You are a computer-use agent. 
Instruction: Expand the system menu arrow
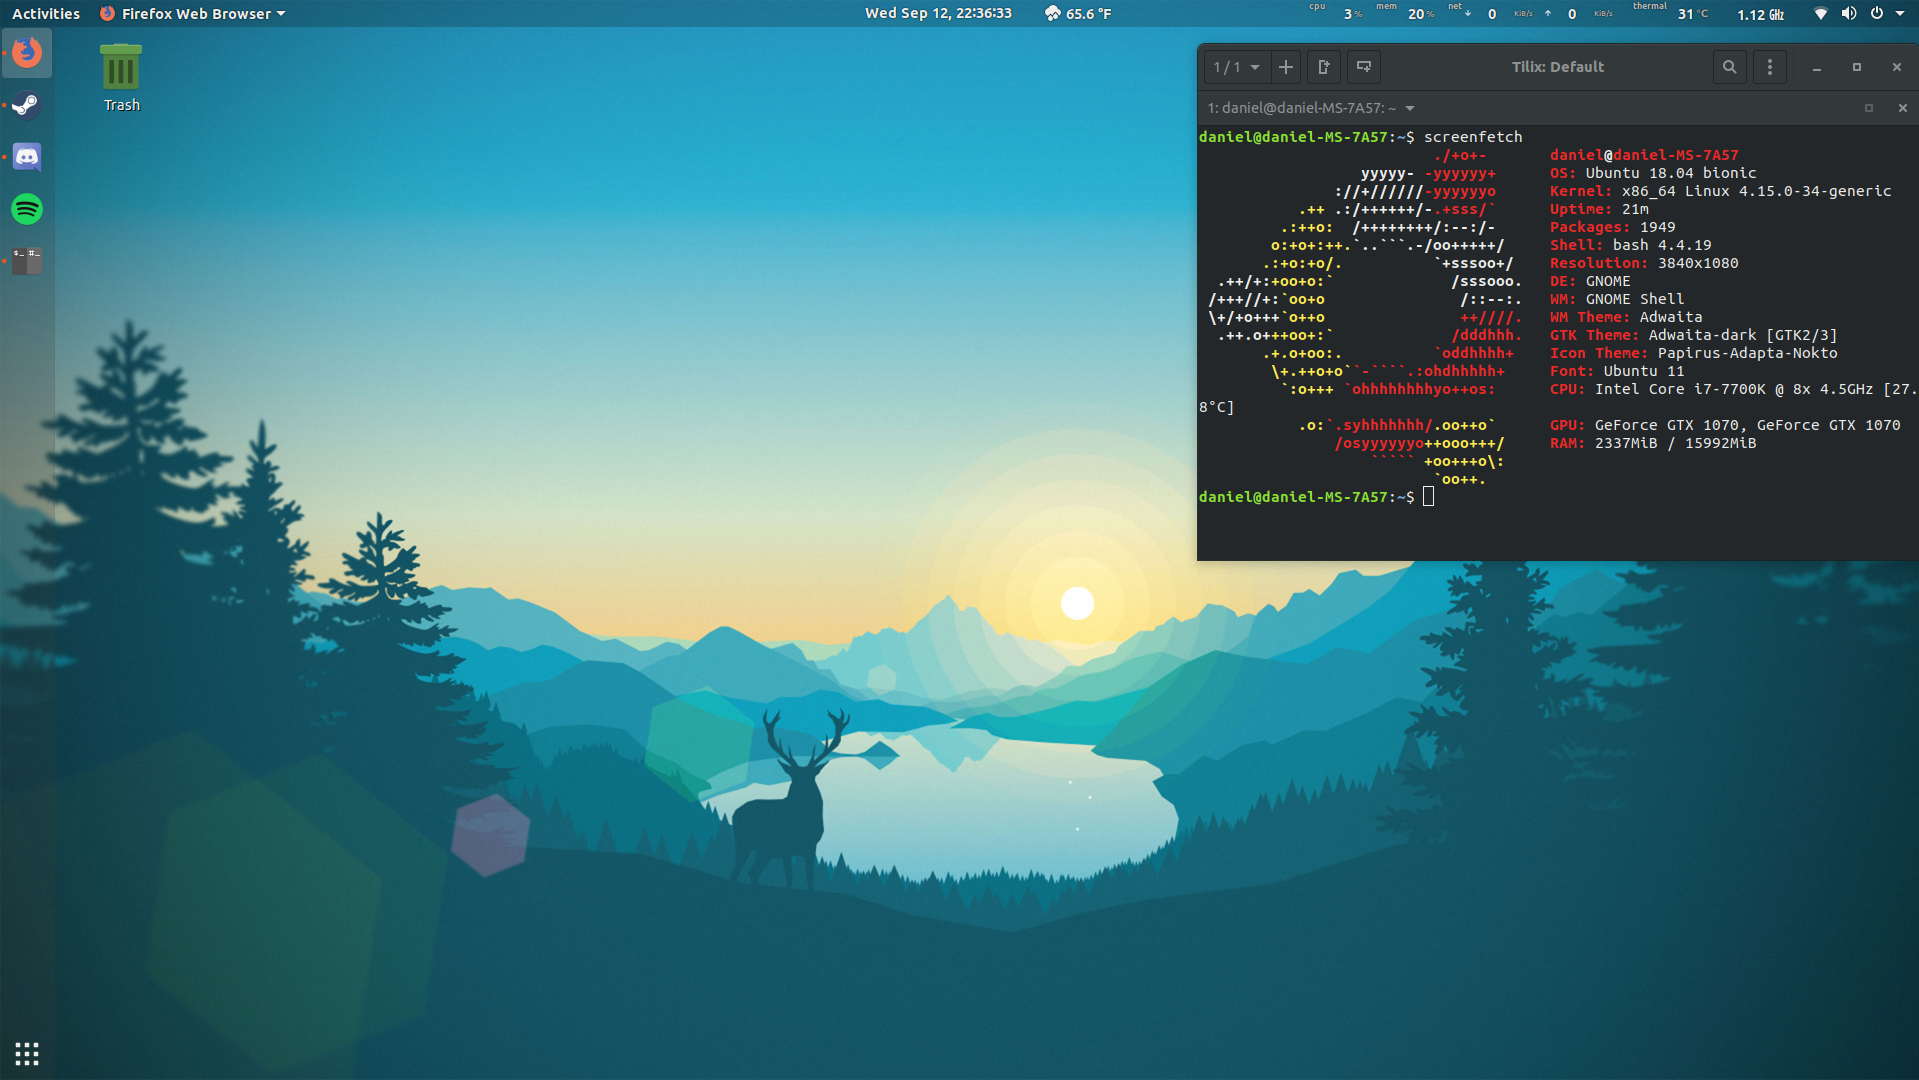[x=1900, y=13]
